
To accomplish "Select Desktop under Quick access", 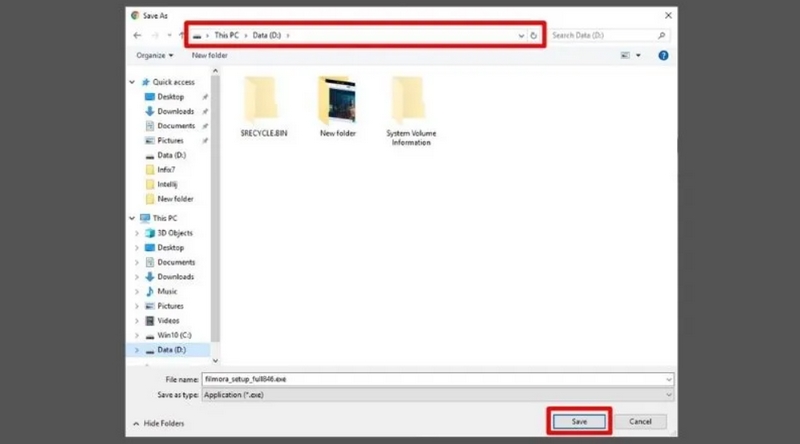I will point(170,97).
